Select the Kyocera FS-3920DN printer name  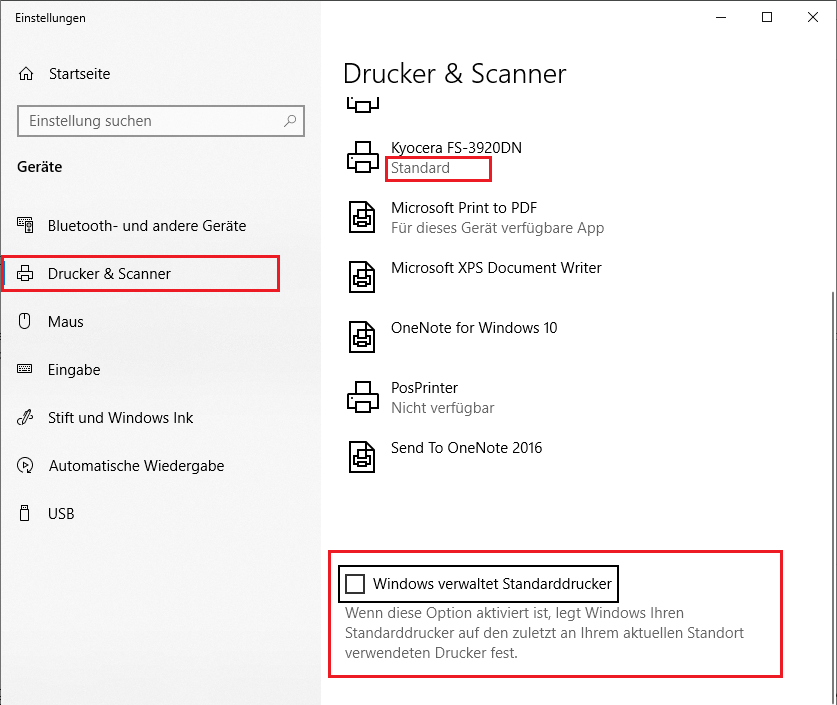[456, 148]
